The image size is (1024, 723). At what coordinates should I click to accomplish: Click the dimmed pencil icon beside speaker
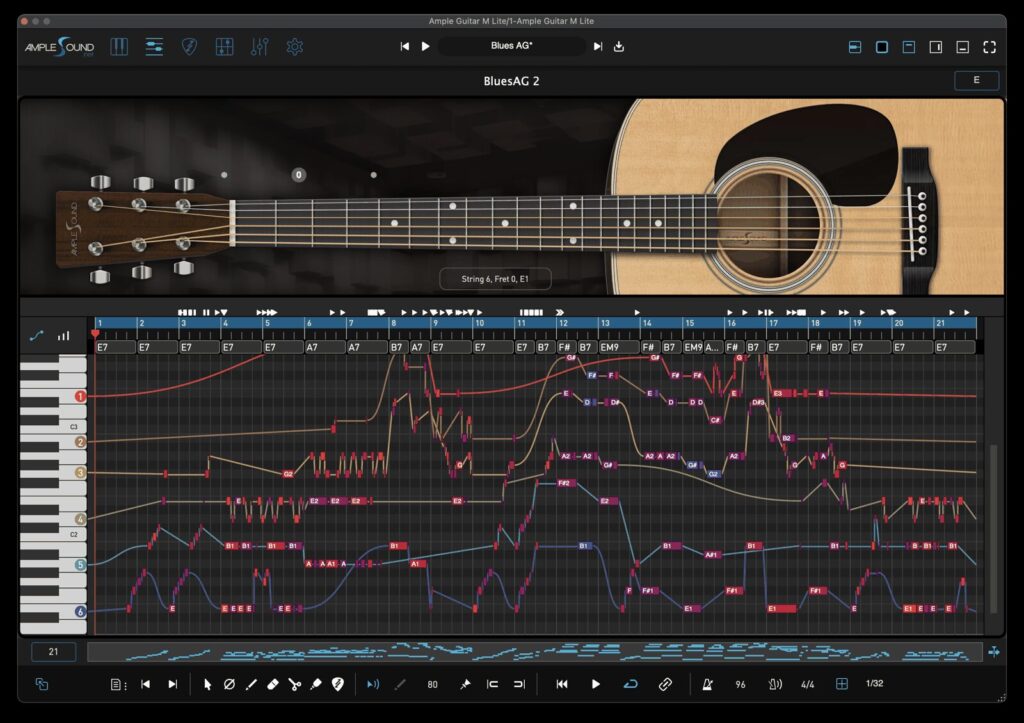point(400,684)
